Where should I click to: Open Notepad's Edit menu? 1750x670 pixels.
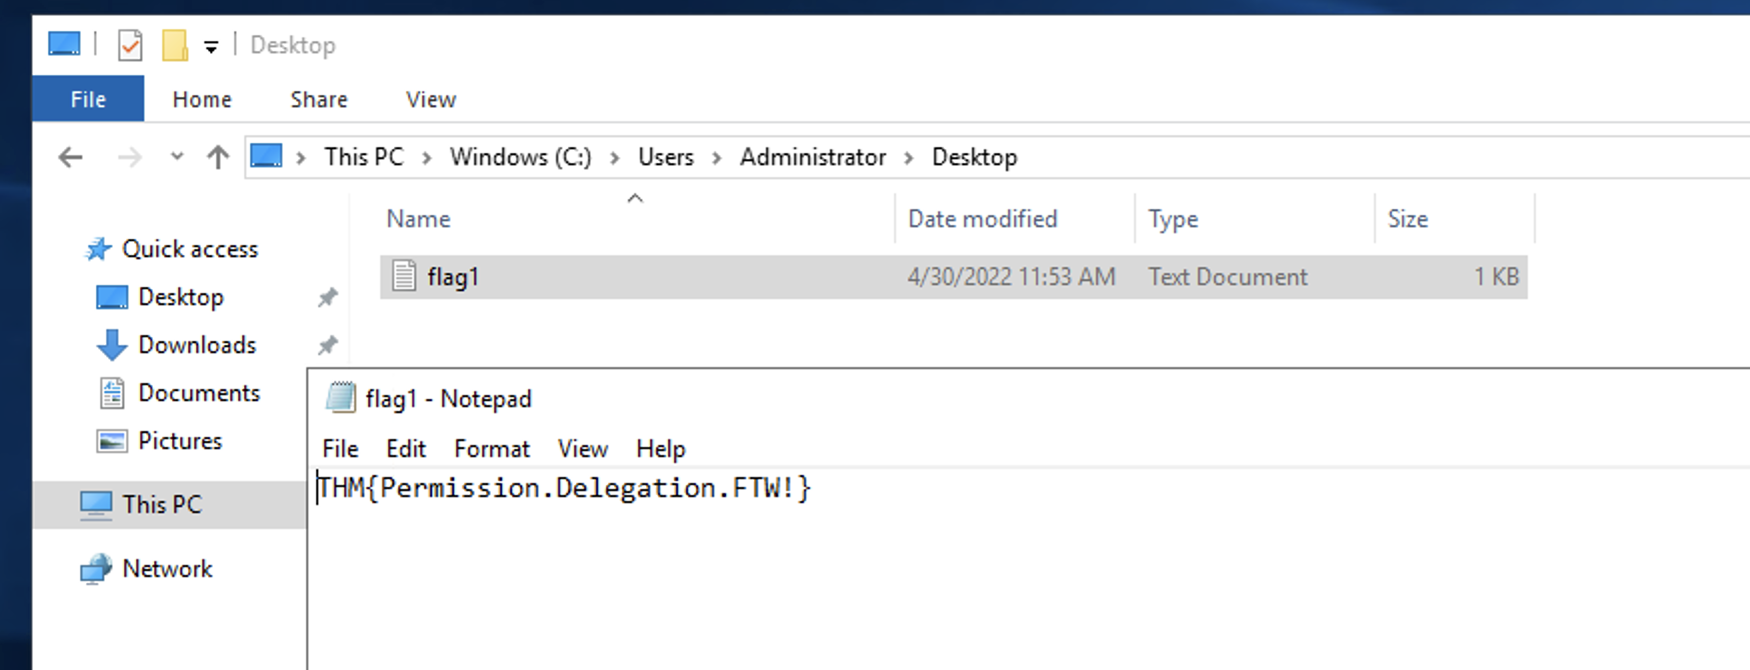pyautogui.click(x=406, y=449)
